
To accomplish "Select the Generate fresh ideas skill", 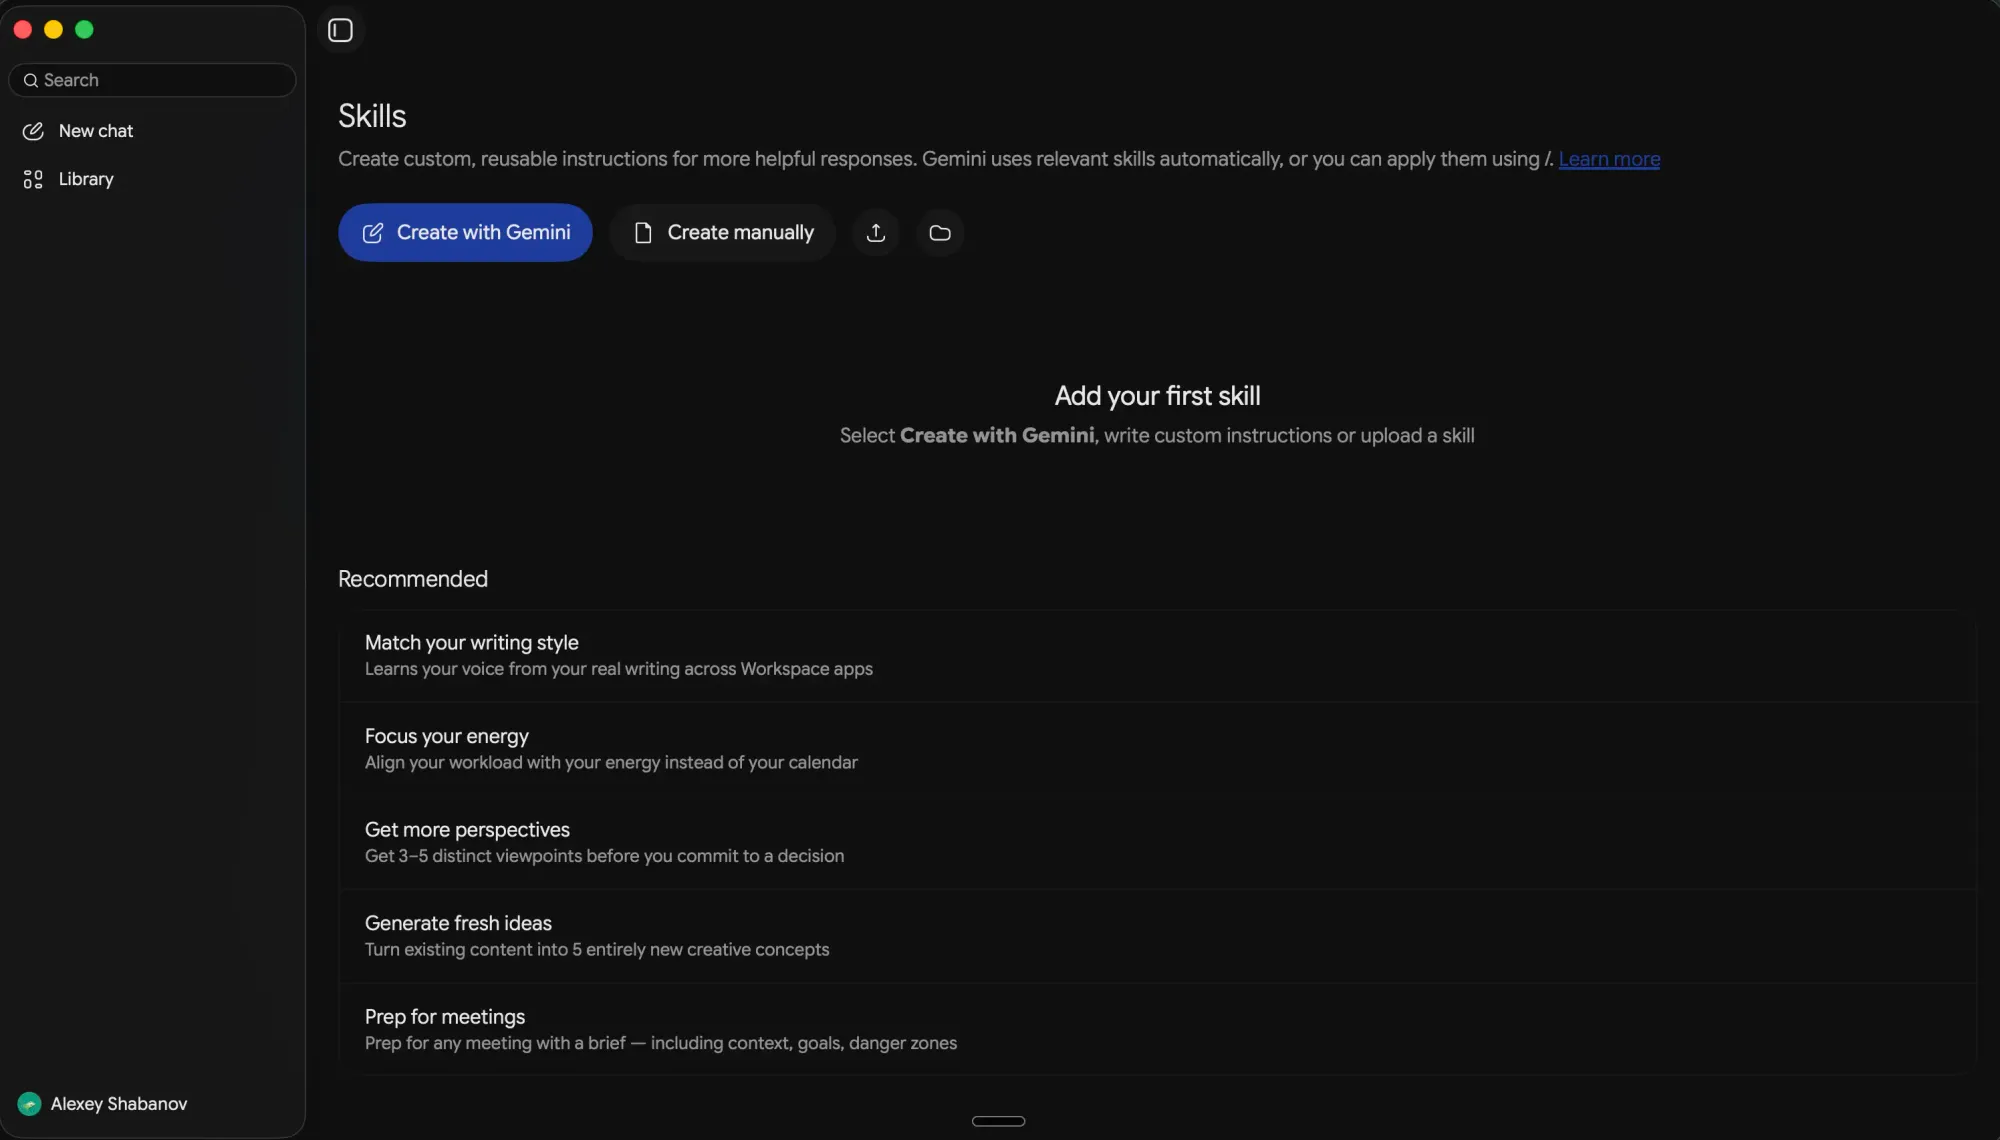I will 1157,936.
